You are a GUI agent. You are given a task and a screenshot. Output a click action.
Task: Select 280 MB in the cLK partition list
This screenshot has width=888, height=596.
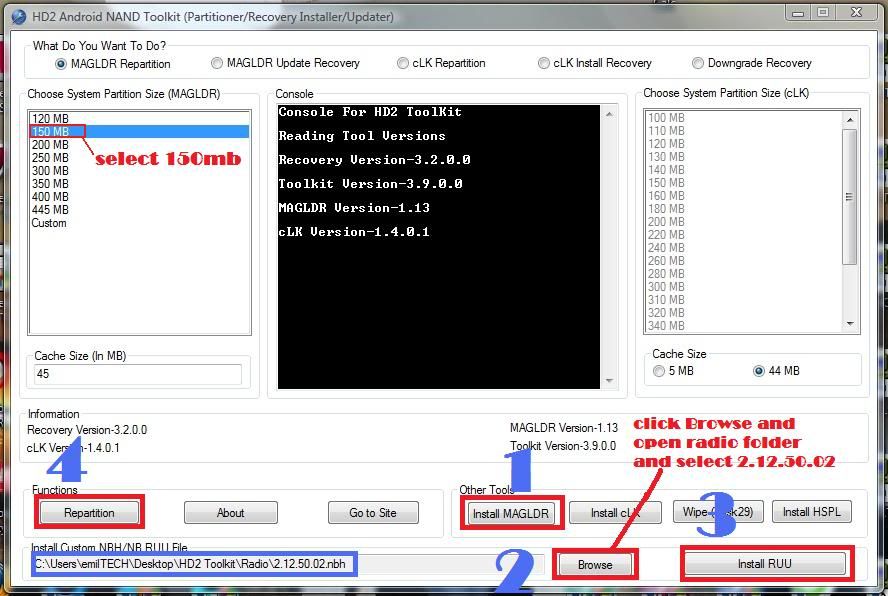tap(744, 274)
